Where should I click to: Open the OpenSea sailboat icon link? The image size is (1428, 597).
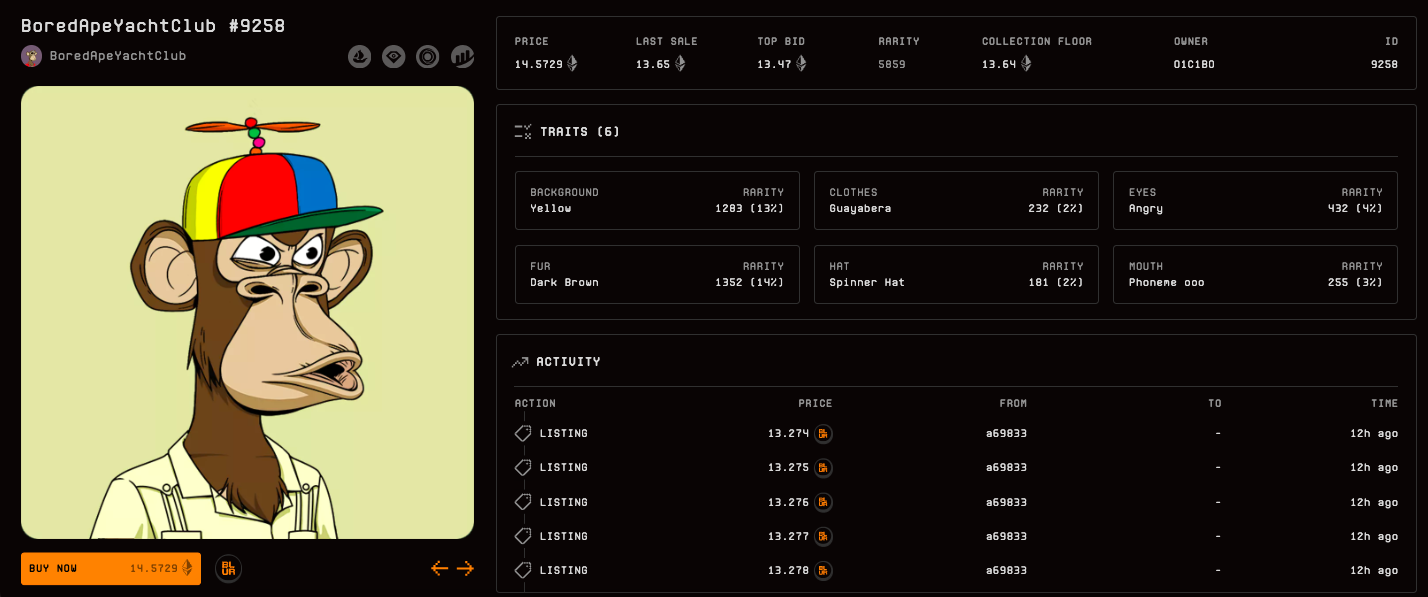click(360, 57)
